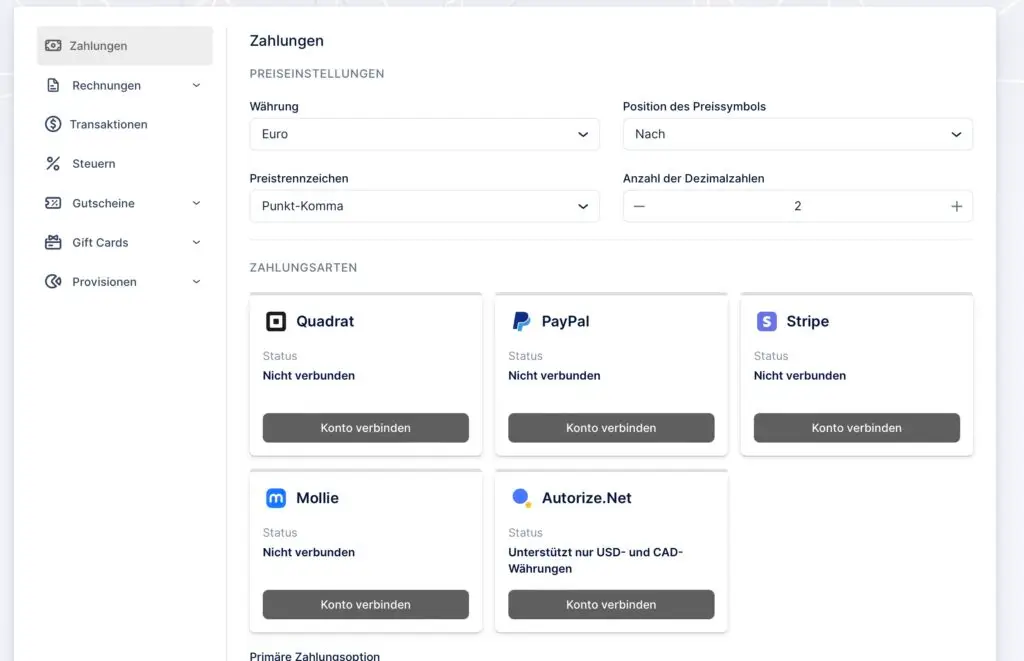This screenshot has height=661, width=1024.
Task: Increase Anzahl der Dezimalzahlen with plus
Action: pos(956,206)
